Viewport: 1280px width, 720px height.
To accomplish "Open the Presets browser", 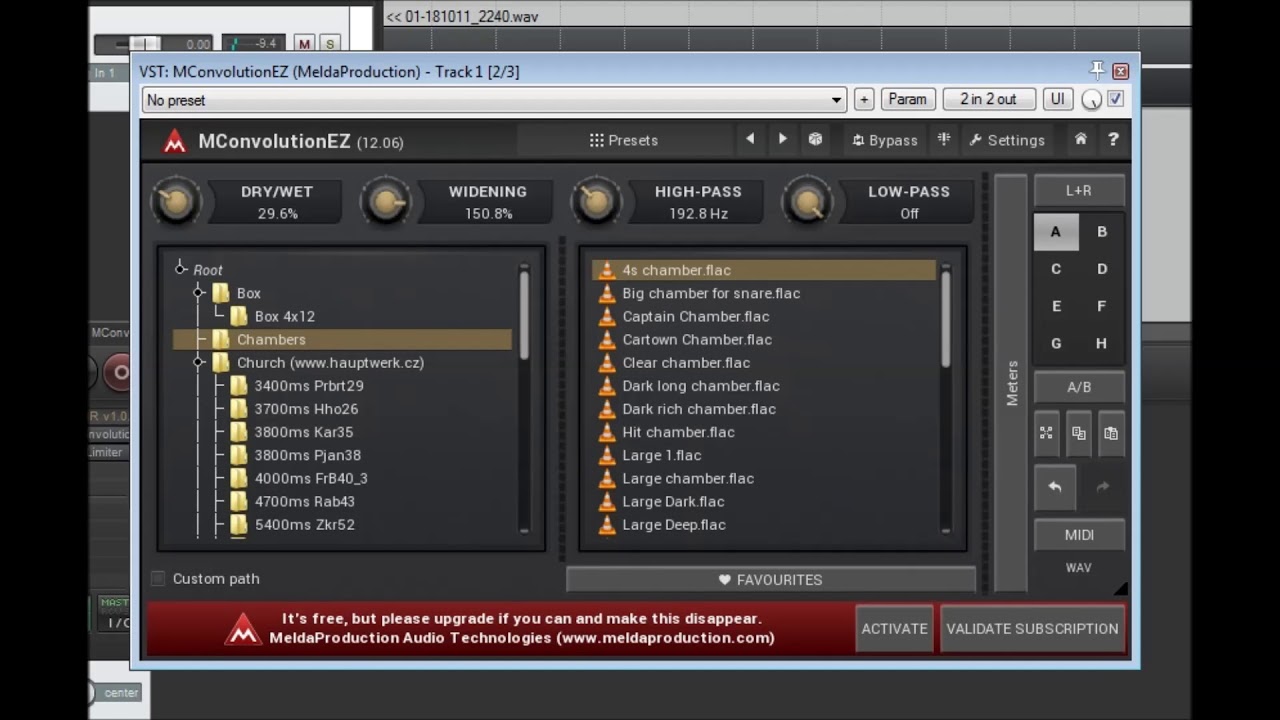I will coord(623,140).
